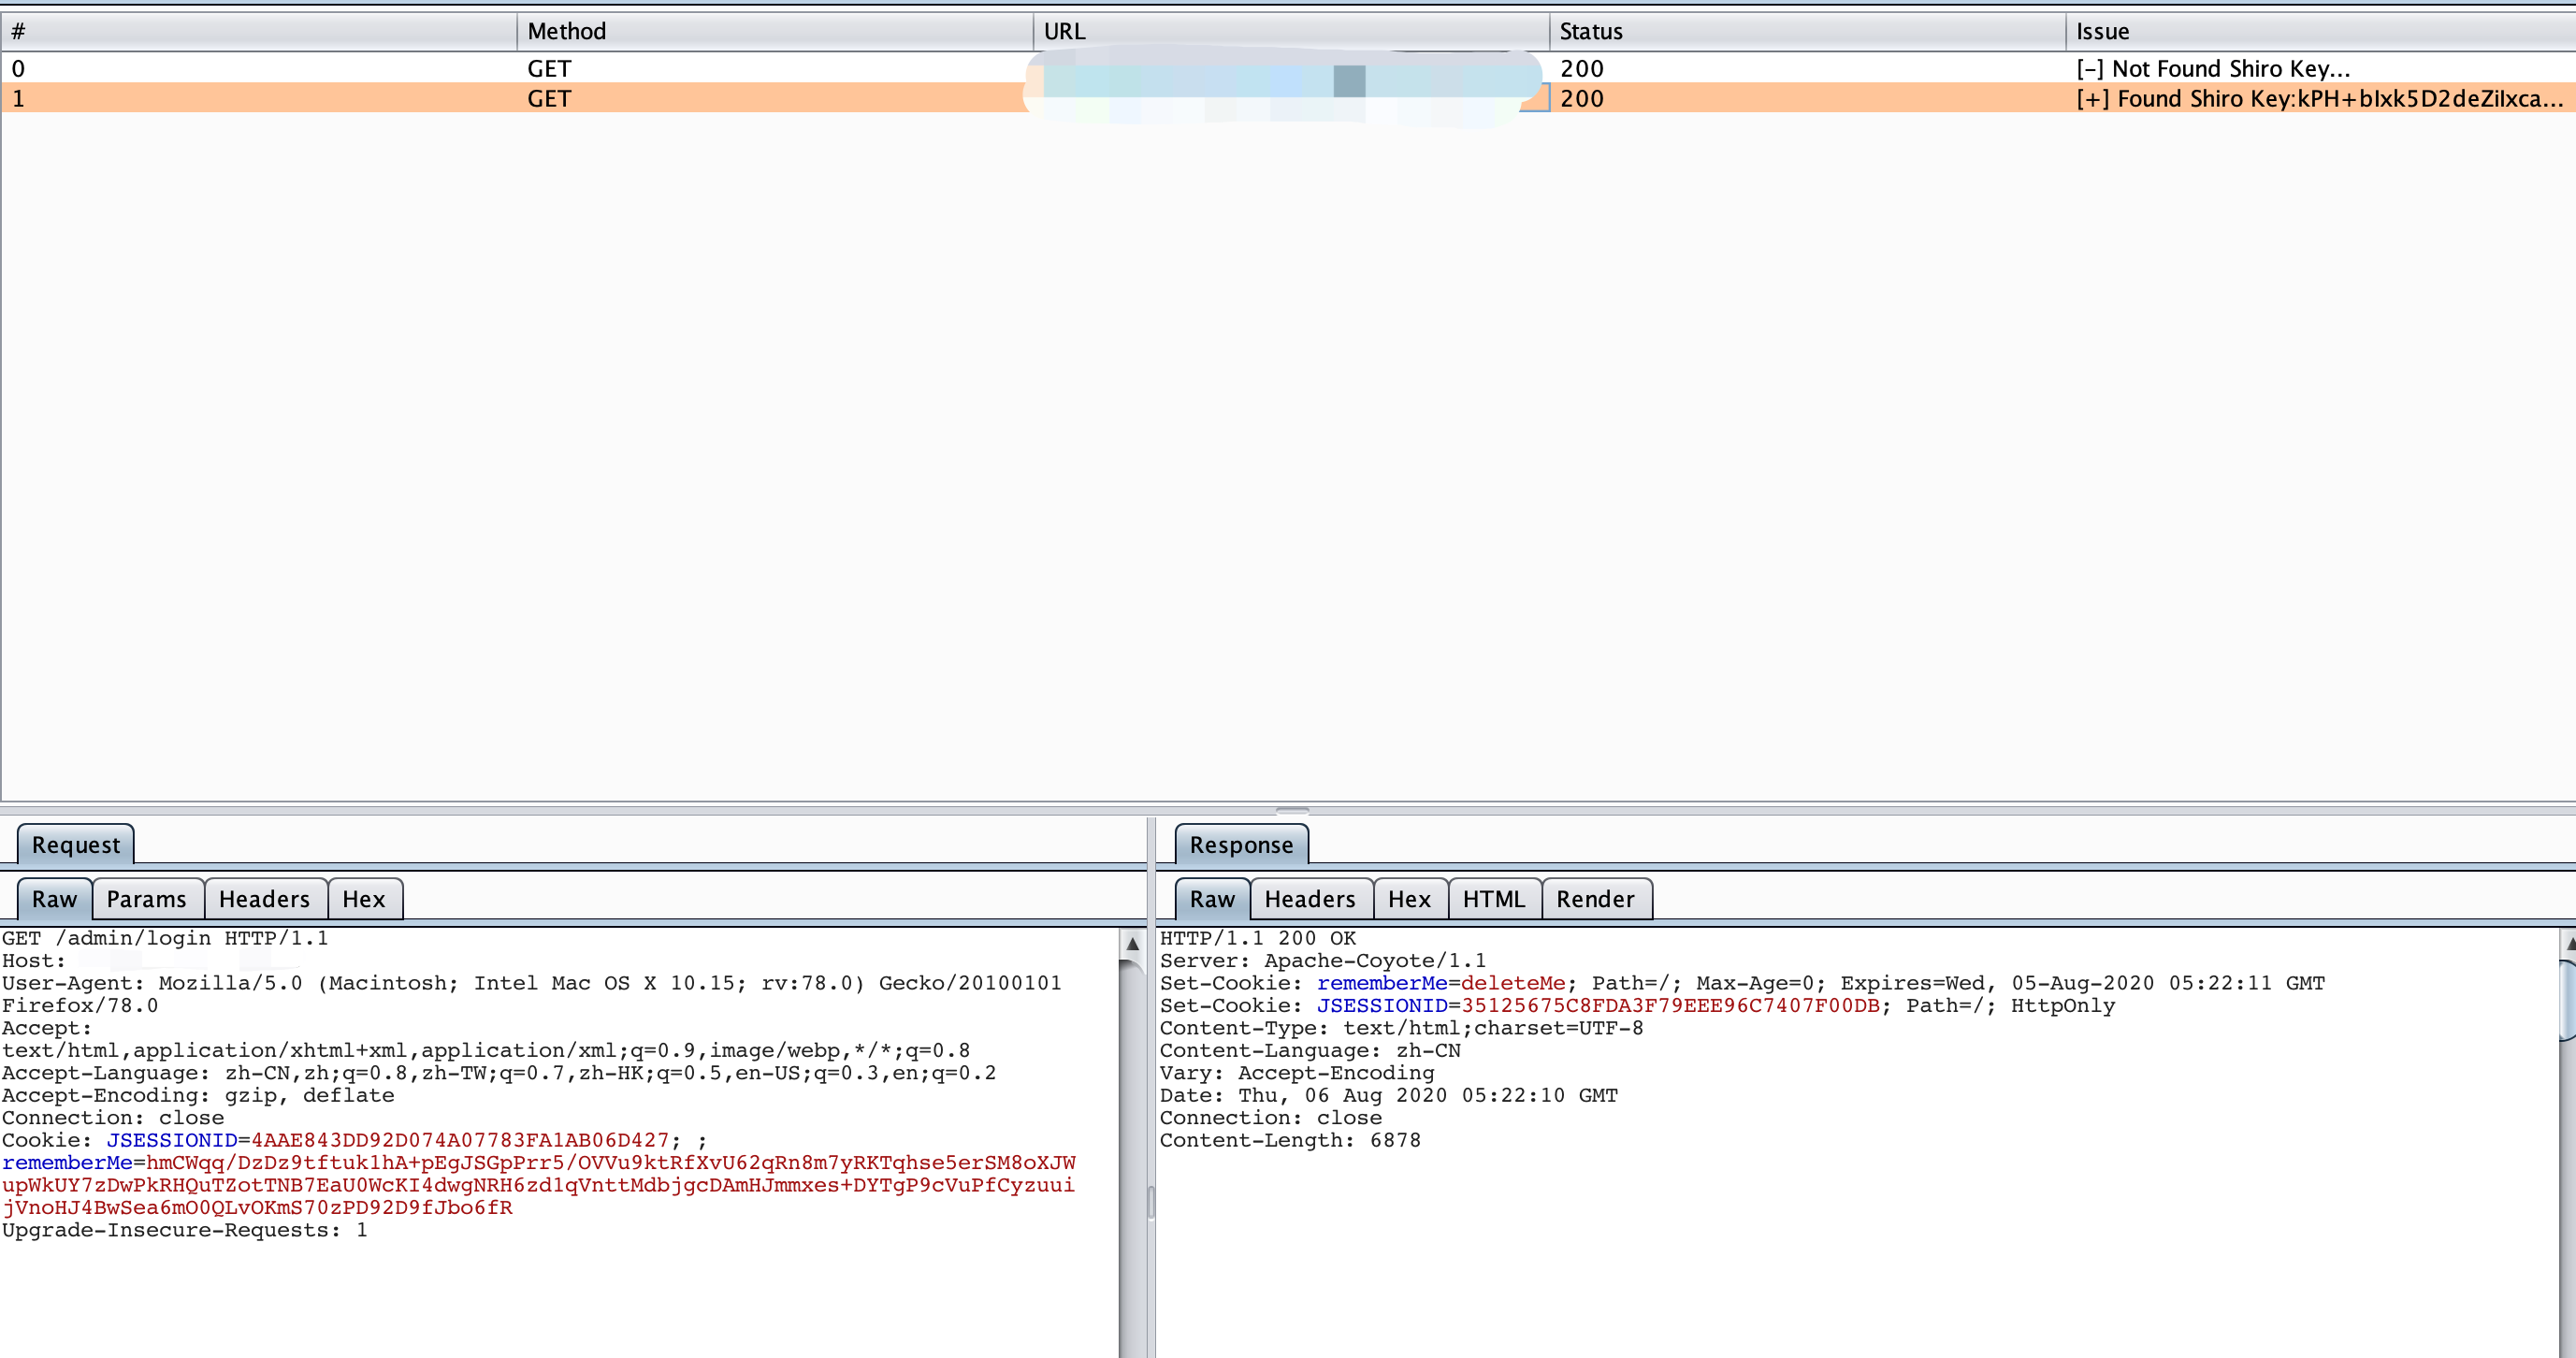The width and height of the screenshot is (2576, 1358).
Task: Show the response Render tab
Action: tap(1594, 899)
